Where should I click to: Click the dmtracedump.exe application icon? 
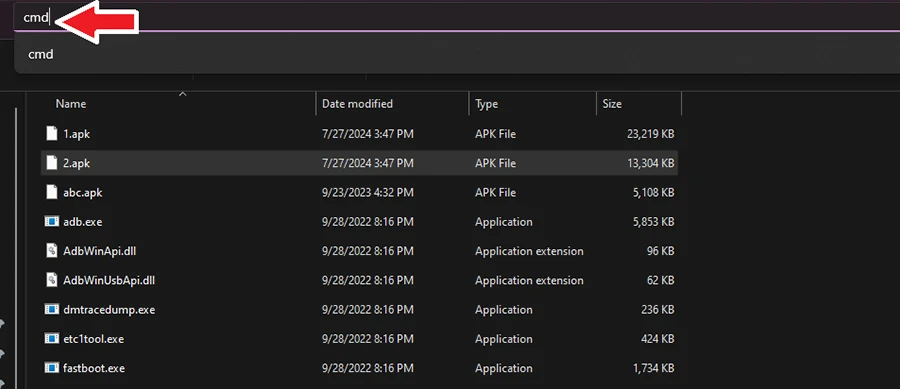point(52,309)
